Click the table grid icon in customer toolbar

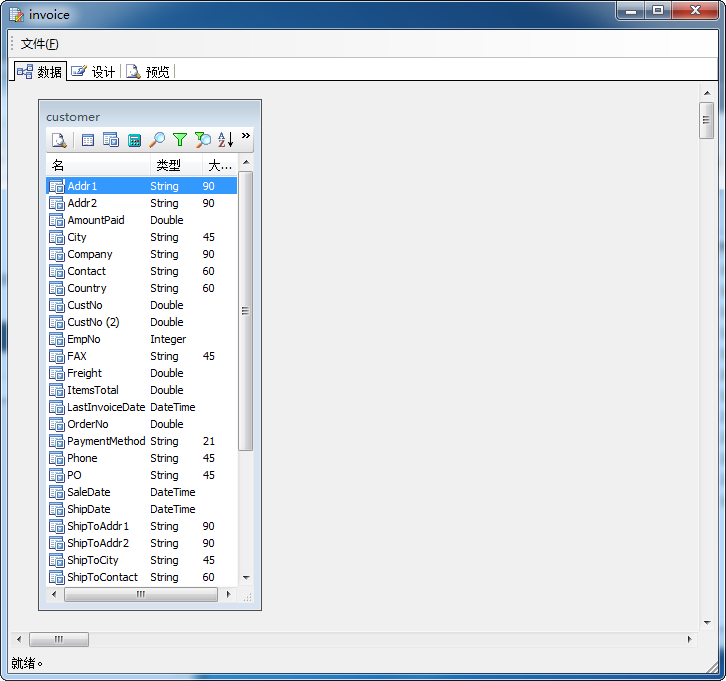[88, 140]
